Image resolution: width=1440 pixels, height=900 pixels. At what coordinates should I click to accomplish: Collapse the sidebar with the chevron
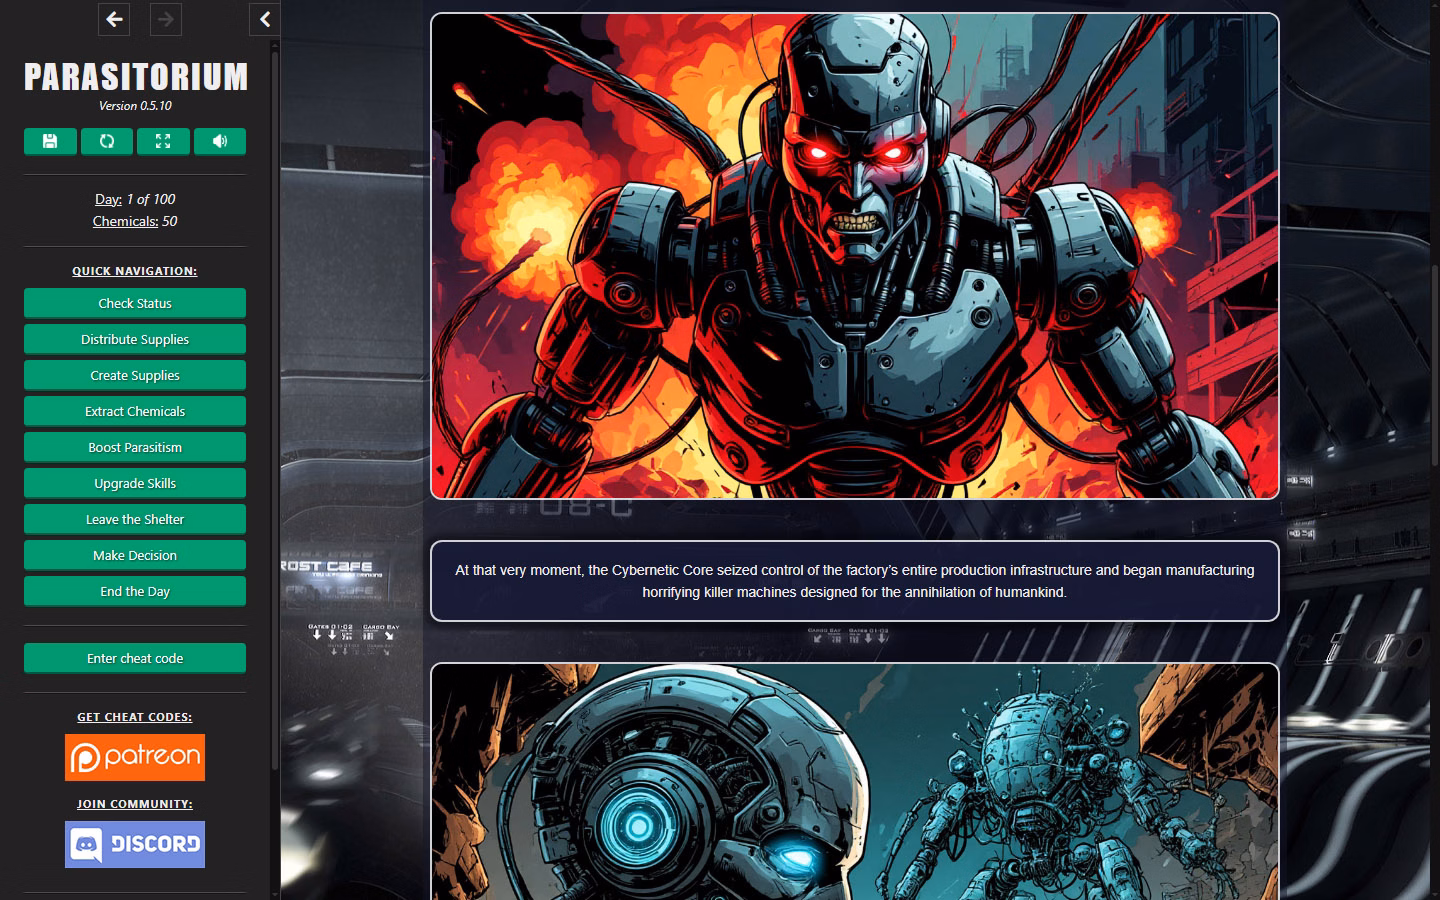pyautogui.click(x=265, y=19)
